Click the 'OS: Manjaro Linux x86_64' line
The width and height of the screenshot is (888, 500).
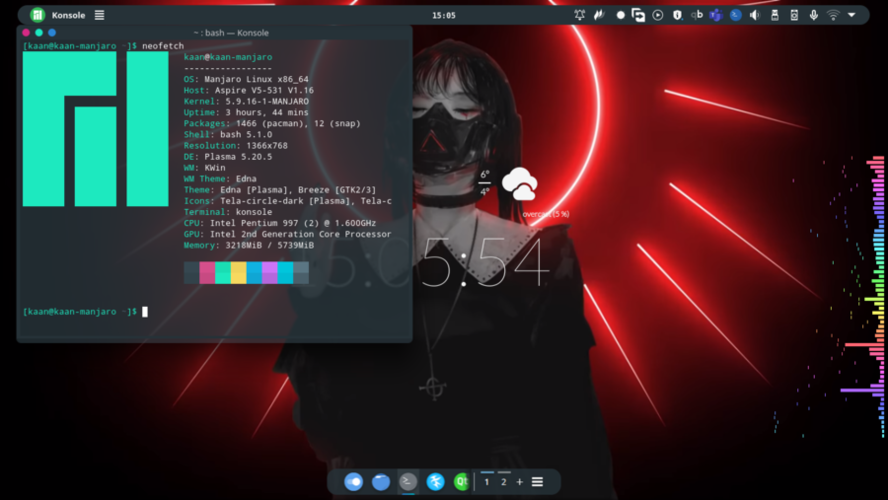coord(246,79)
